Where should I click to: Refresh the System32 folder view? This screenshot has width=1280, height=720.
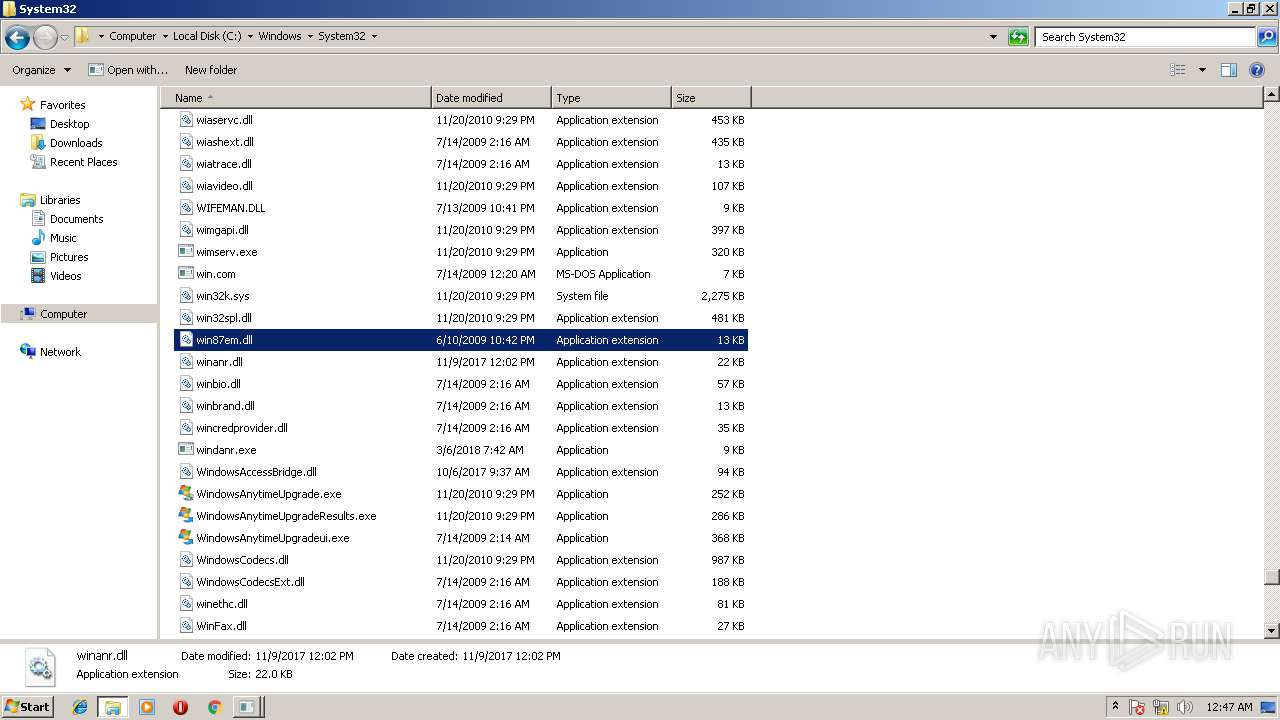click(x=1018, y=37)
